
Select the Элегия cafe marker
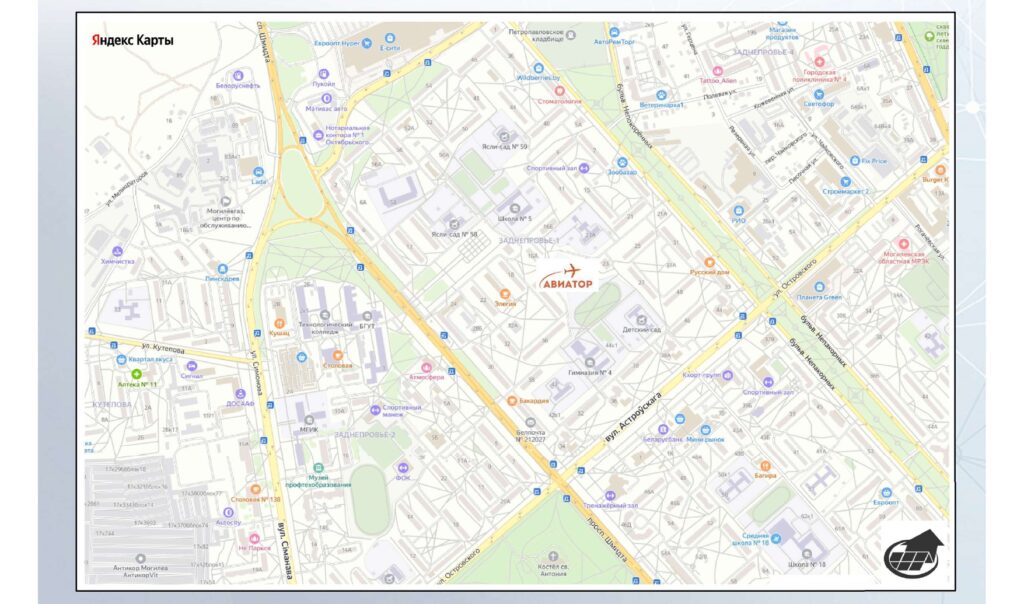point(505,294)
